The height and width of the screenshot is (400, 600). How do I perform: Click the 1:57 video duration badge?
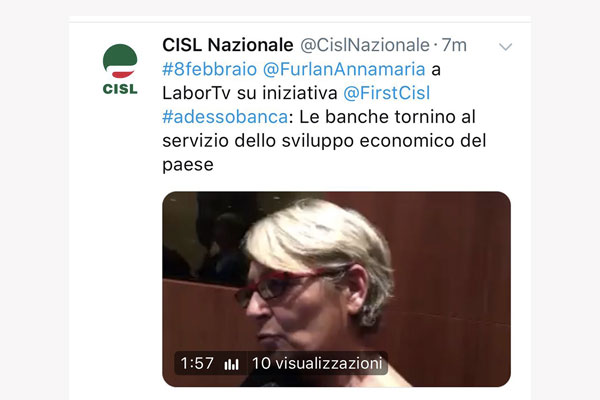[x=197, y=363]
